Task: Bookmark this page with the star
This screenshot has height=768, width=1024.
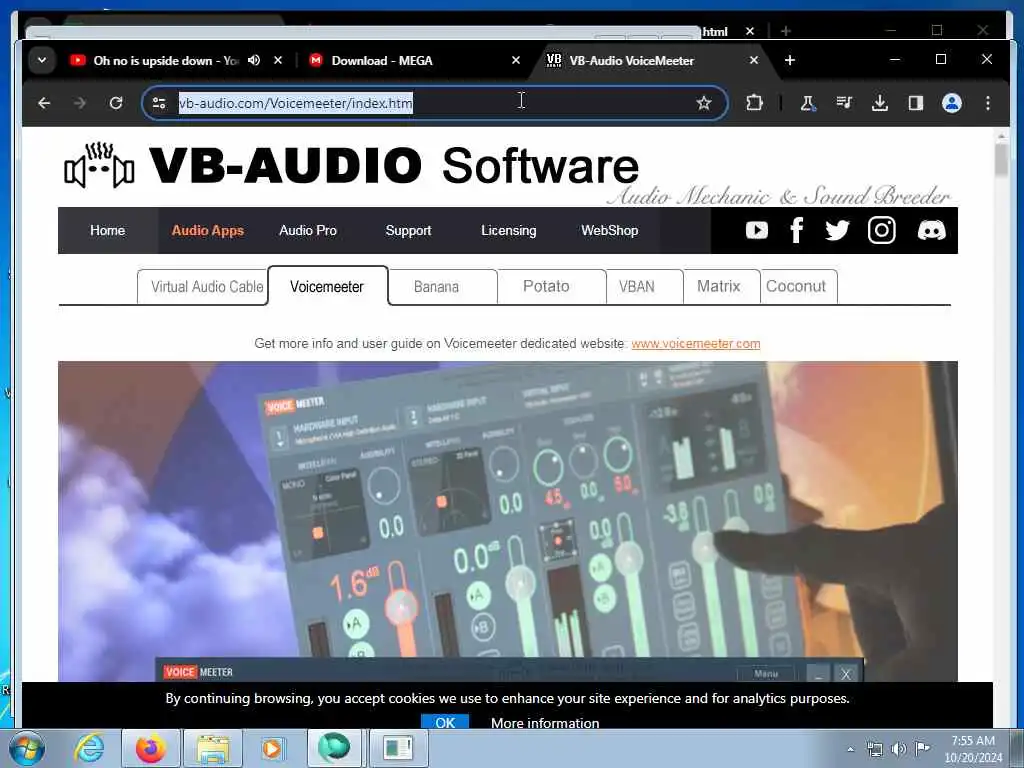Action: coord(703,103)
